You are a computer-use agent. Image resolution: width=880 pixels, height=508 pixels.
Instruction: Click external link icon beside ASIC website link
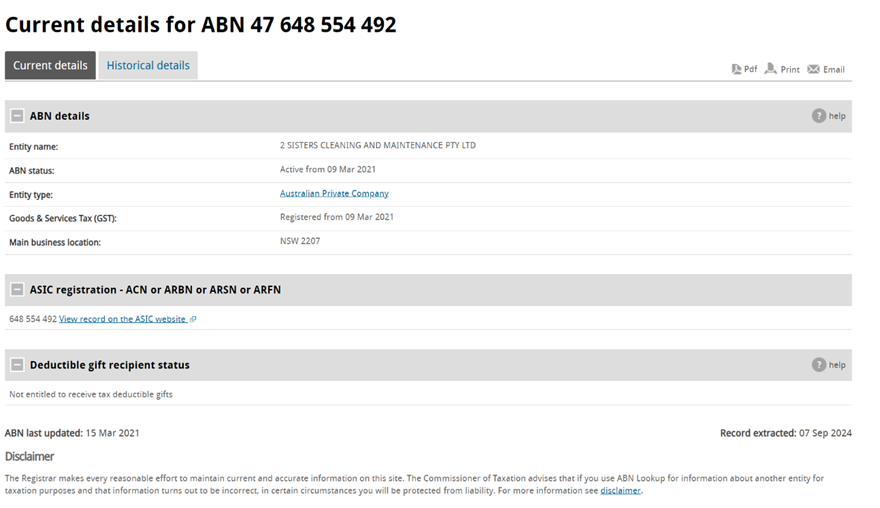[193, 319]
